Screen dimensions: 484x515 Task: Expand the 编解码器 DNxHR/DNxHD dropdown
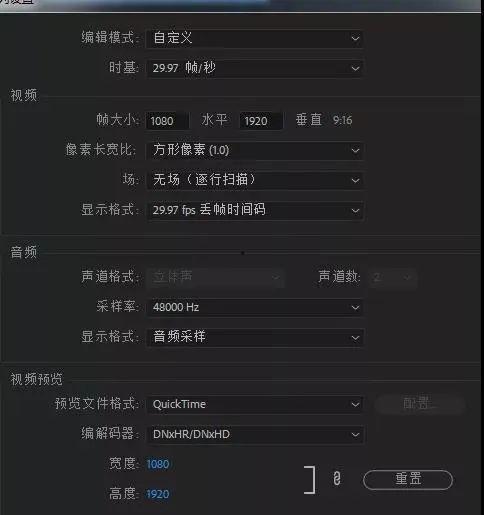(x=255, y=434)
